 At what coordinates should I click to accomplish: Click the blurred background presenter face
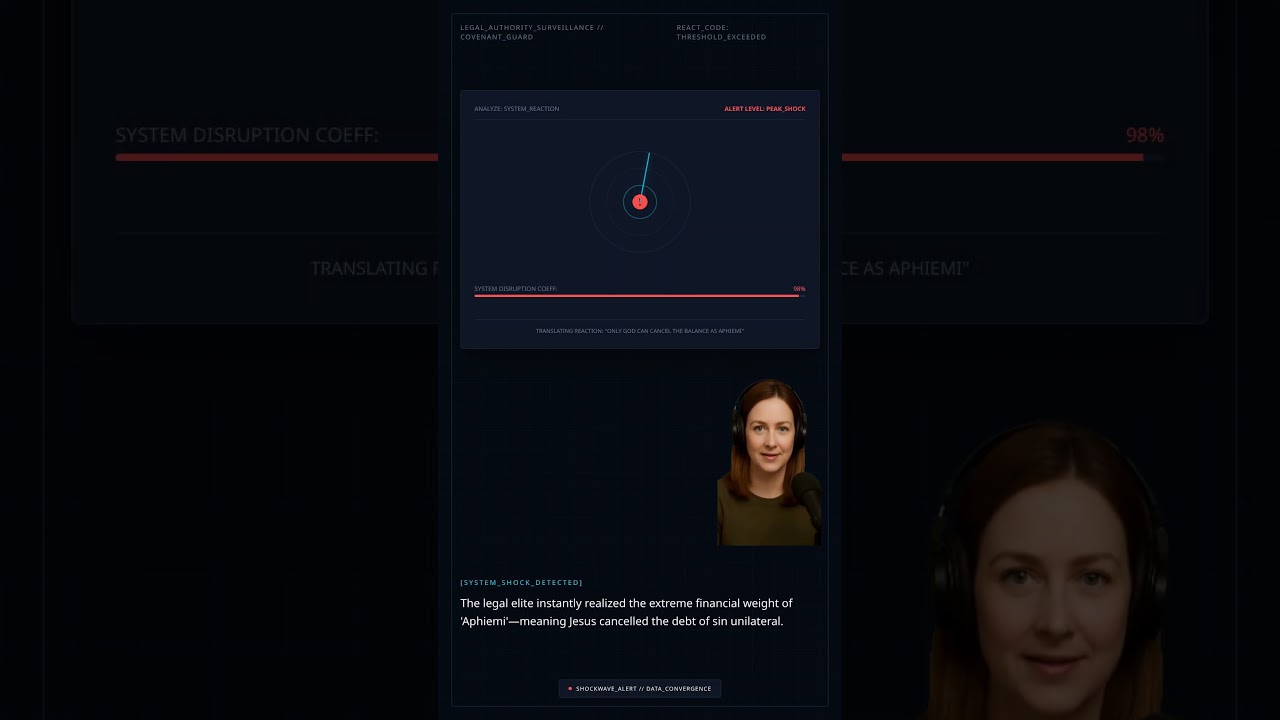(x=1048, y=570)
